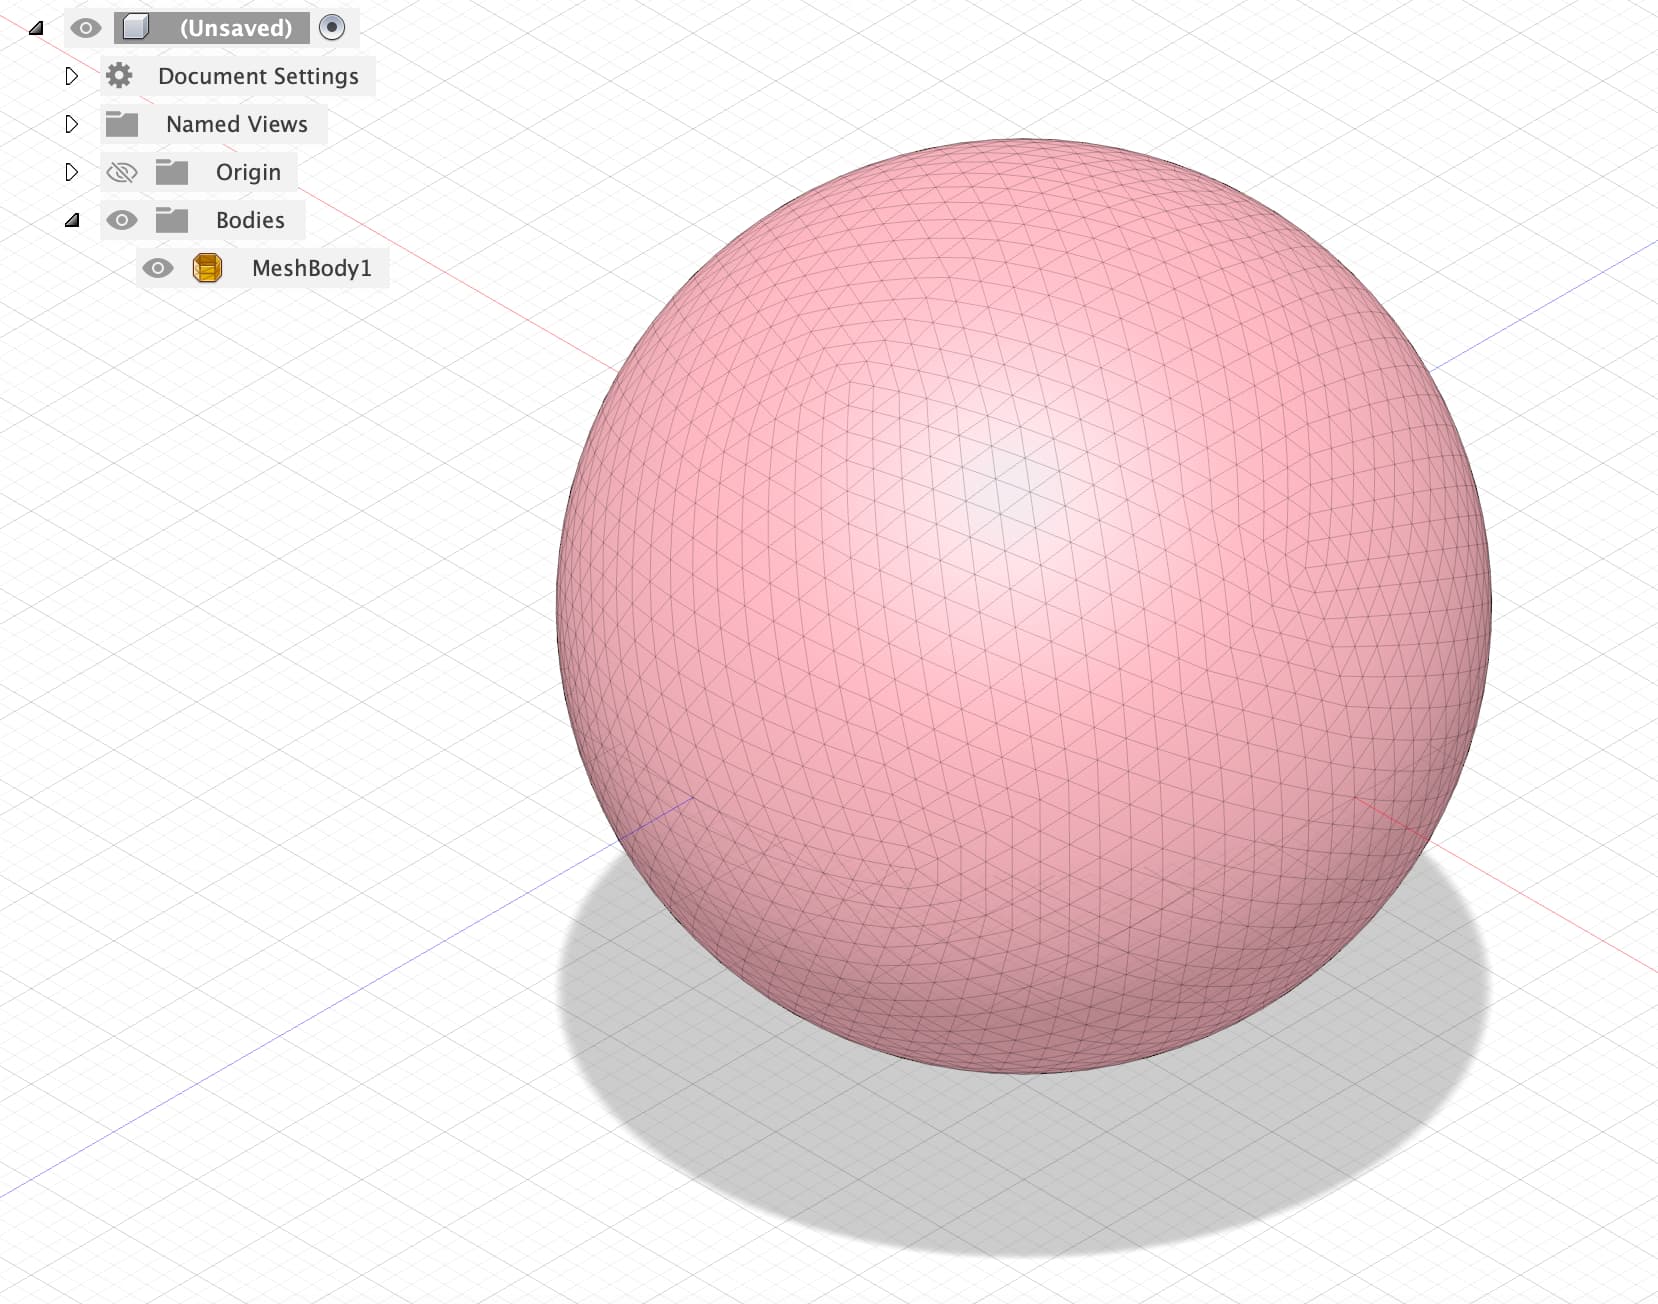This screenshot has width=1658, height=1304.
Task: Select the Origin label
Action: coord(248,172)
